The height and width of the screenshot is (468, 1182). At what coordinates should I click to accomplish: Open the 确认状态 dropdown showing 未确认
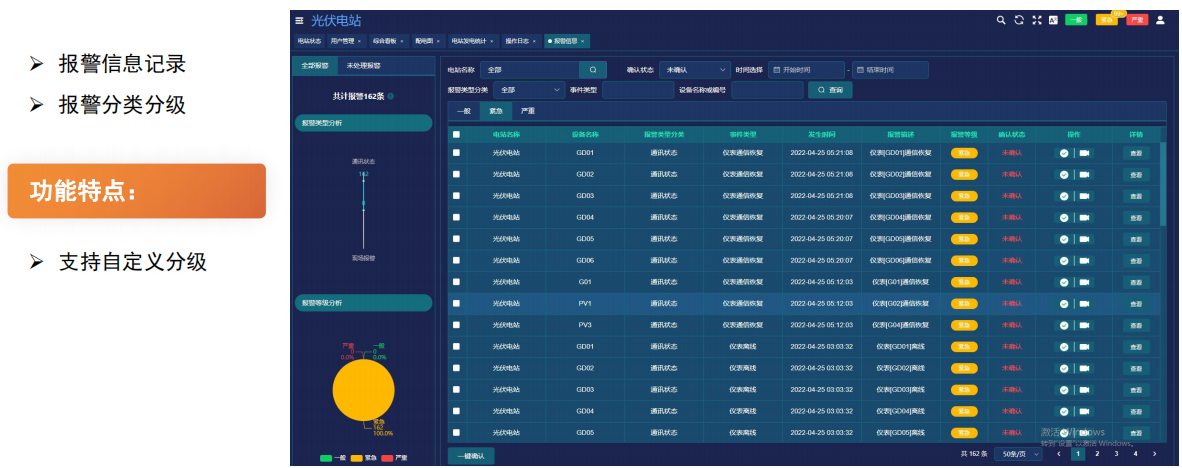694,70
